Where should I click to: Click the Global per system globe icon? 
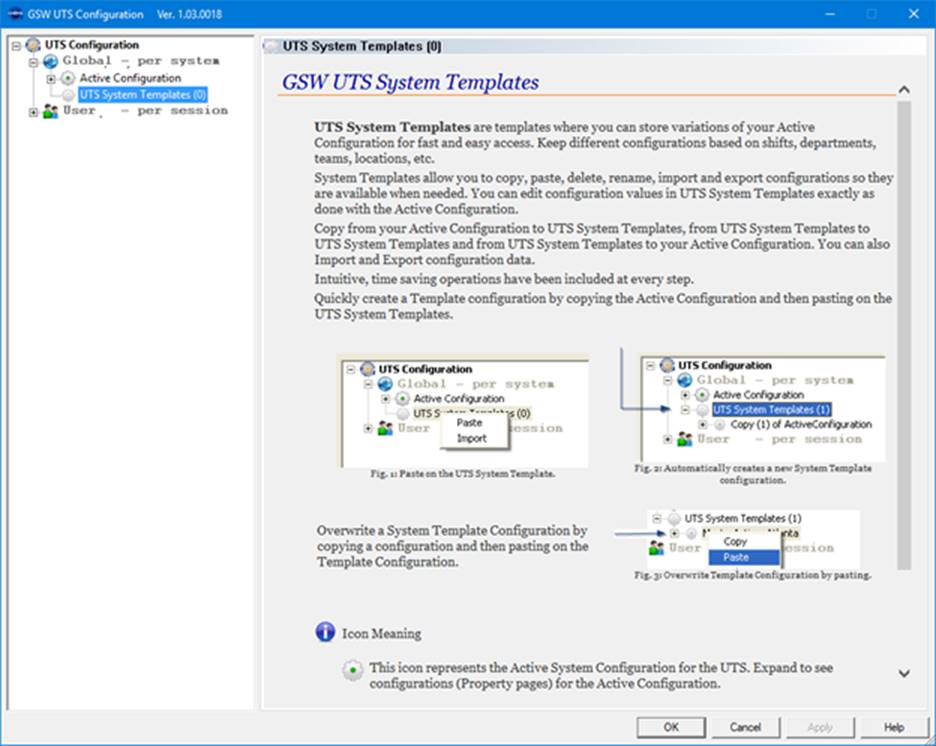[51, 61]
